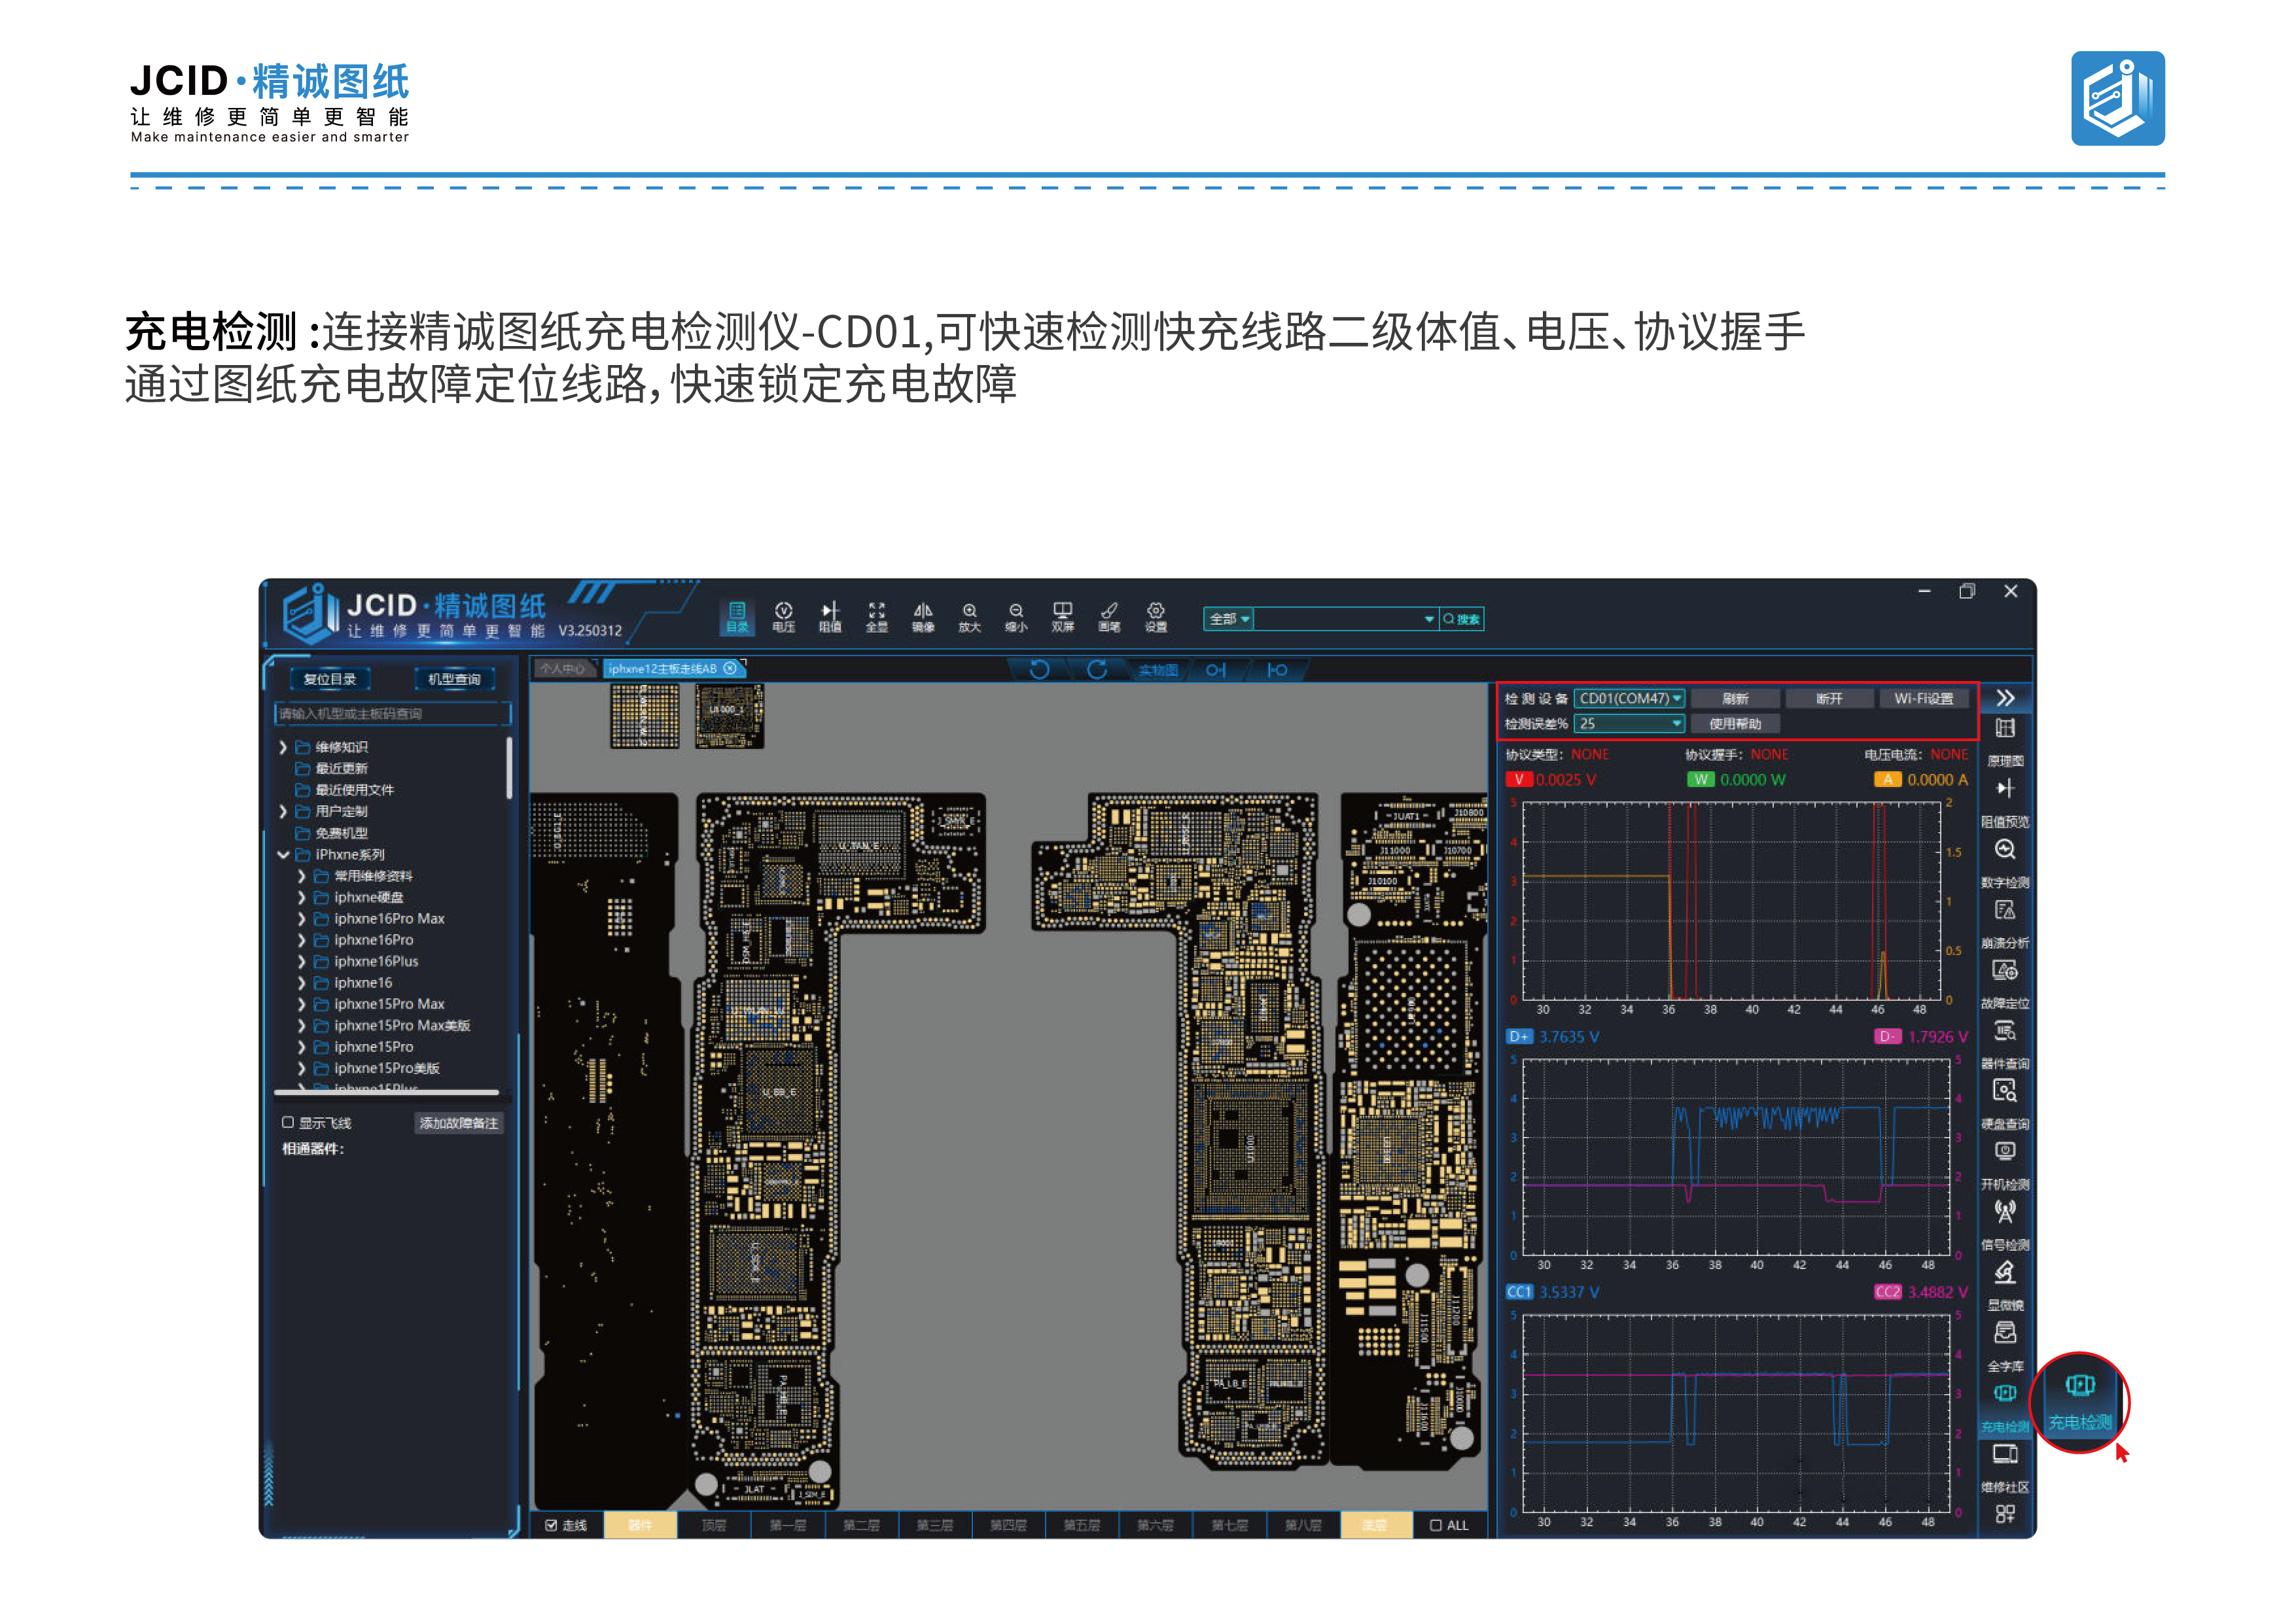Click the 镜像 mirror icon
The width and height of the screenshot is (2296, 1623).
coord(923,617)
